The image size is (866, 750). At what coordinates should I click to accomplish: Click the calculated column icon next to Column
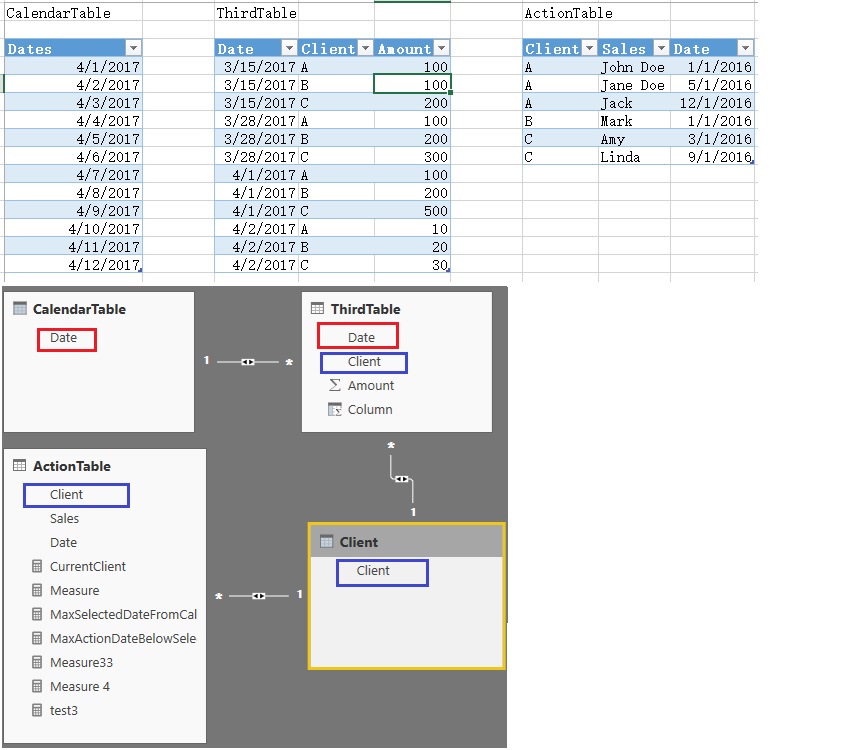pos(335,409)
